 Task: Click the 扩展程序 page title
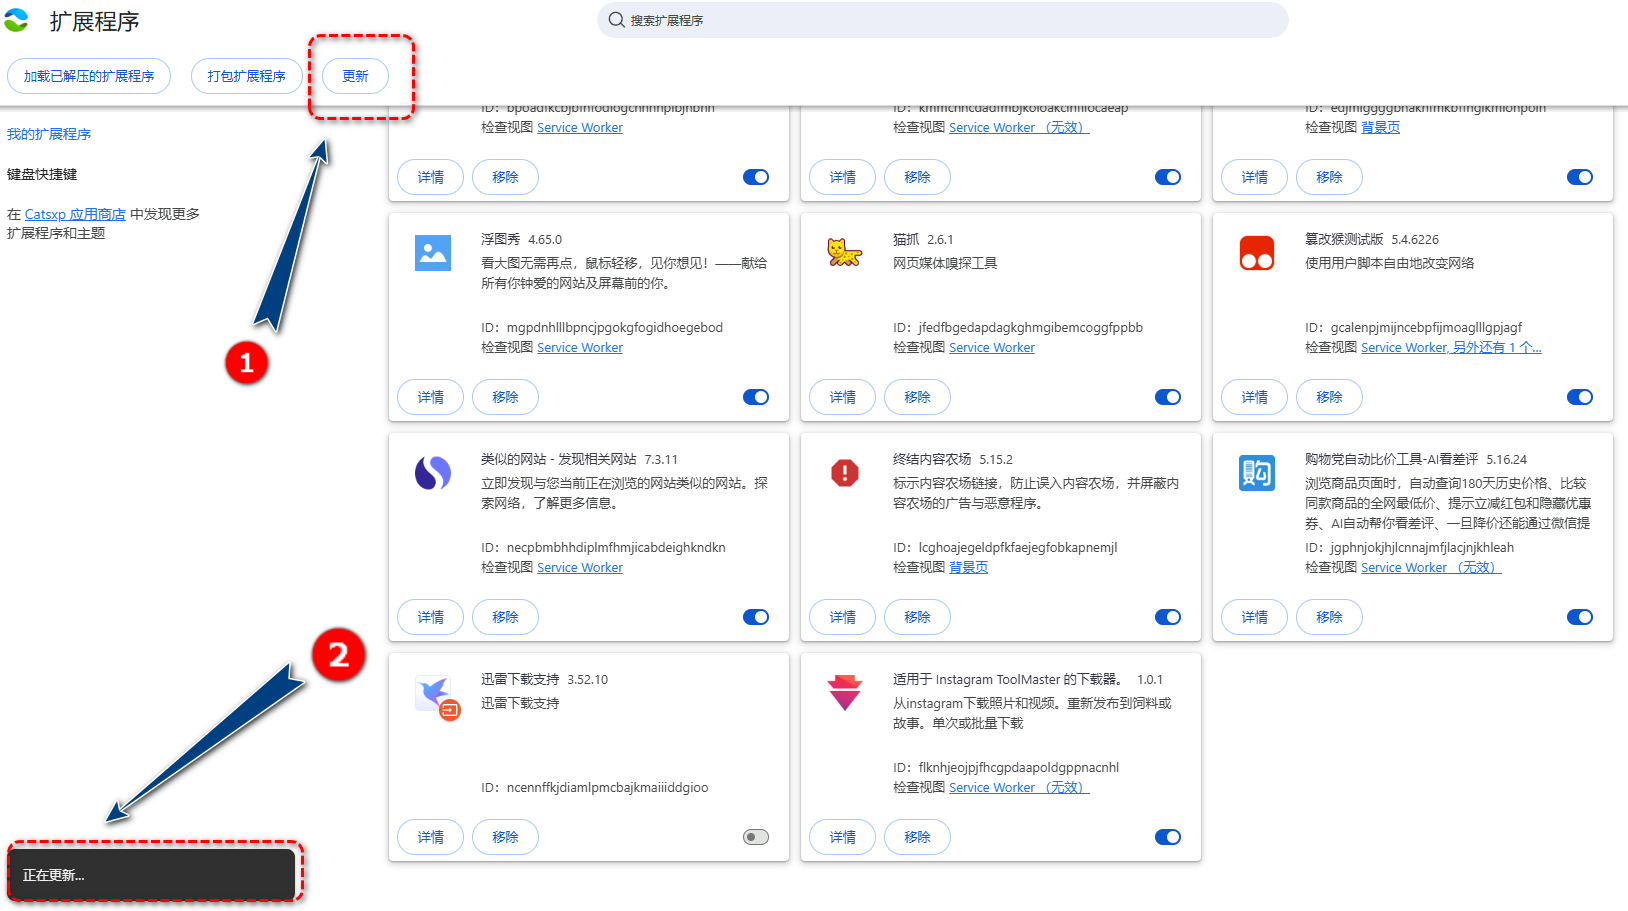(x=95, y=21)
